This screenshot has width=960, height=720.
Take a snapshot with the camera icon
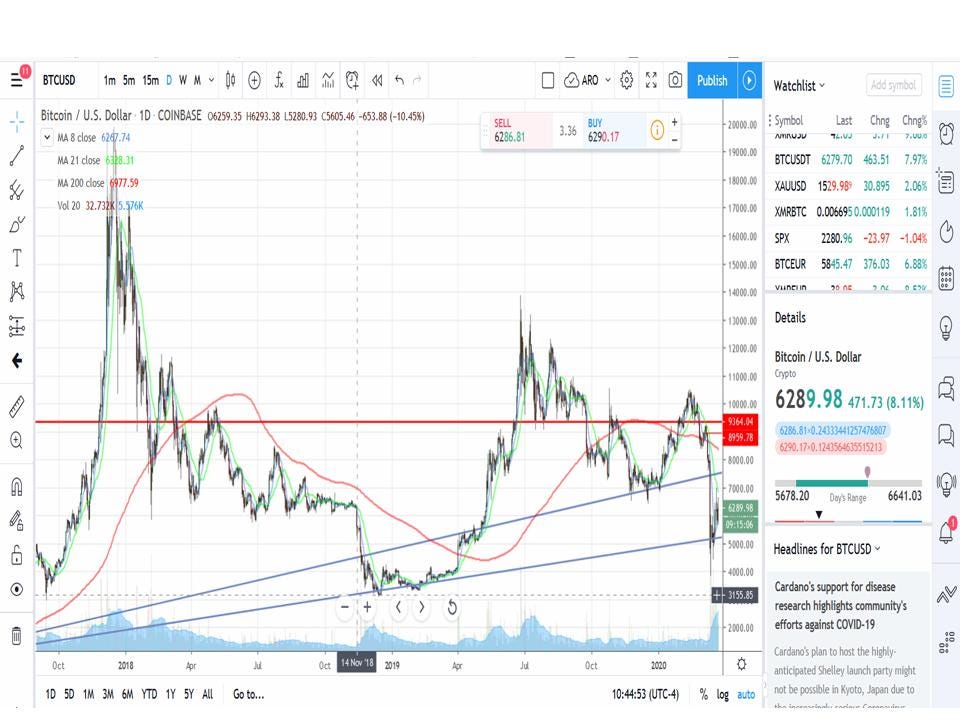tap(675, 80)
